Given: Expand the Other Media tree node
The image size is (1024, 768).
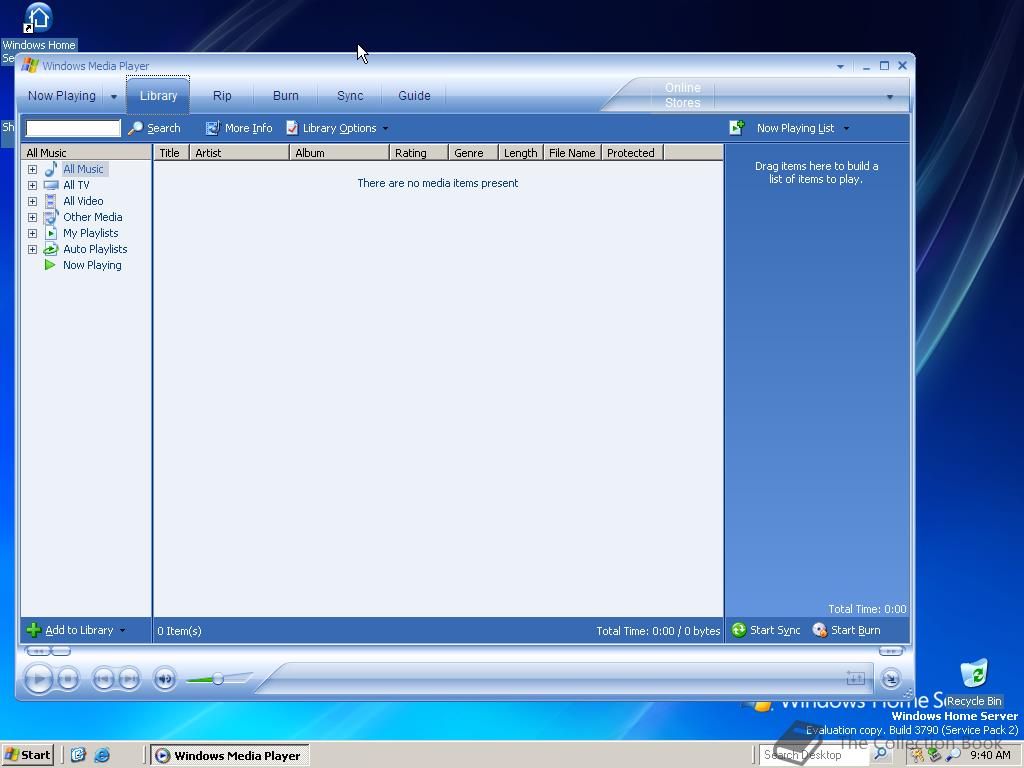Looking at the screenshot, I should (32, 217).
